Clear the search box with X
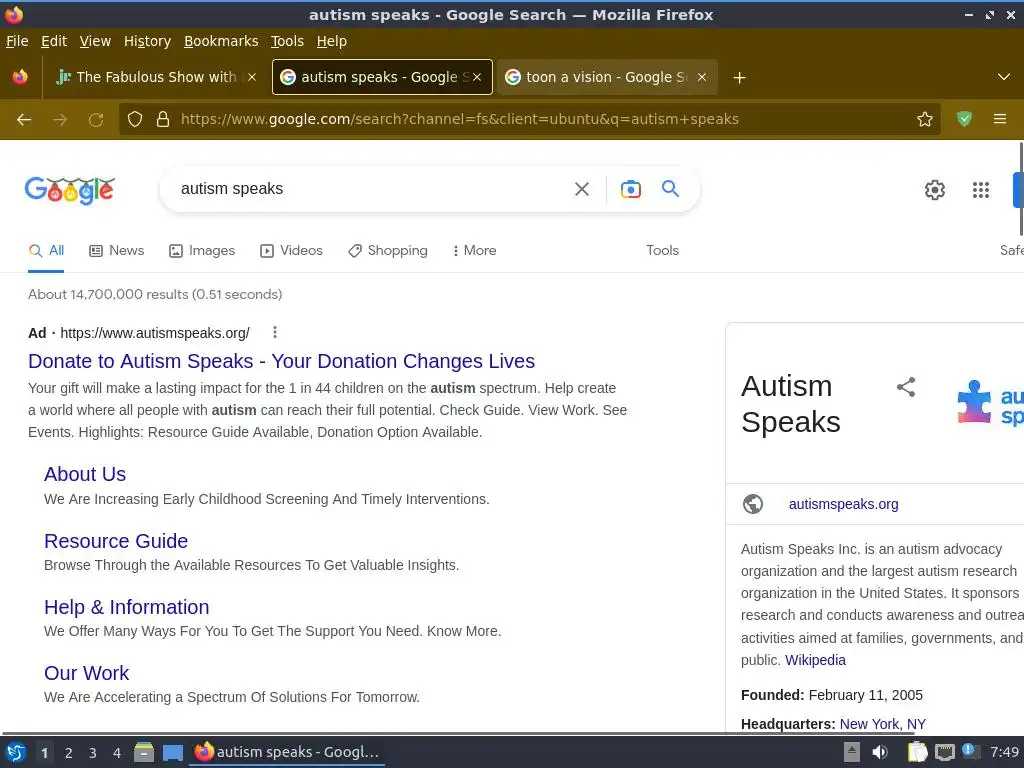This screenshot has width=1024, height=768. (x=582, y=189)
